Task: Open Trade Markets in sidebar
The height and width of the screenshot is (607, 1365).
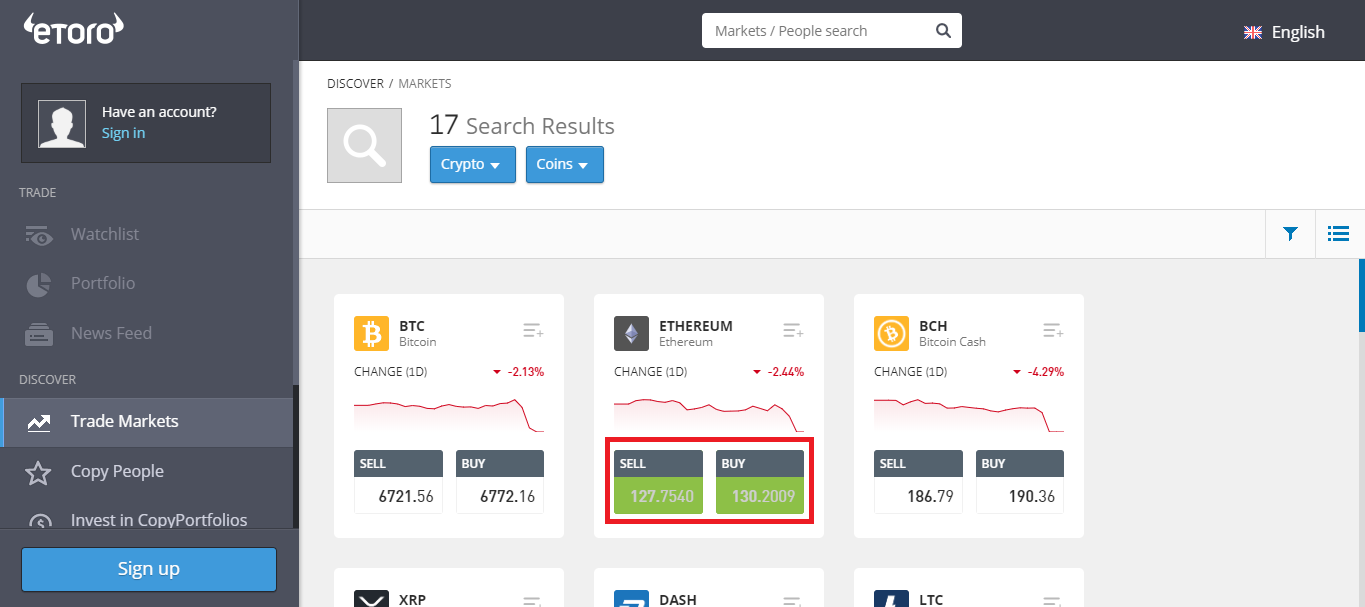Action: (x=124, y=422)
